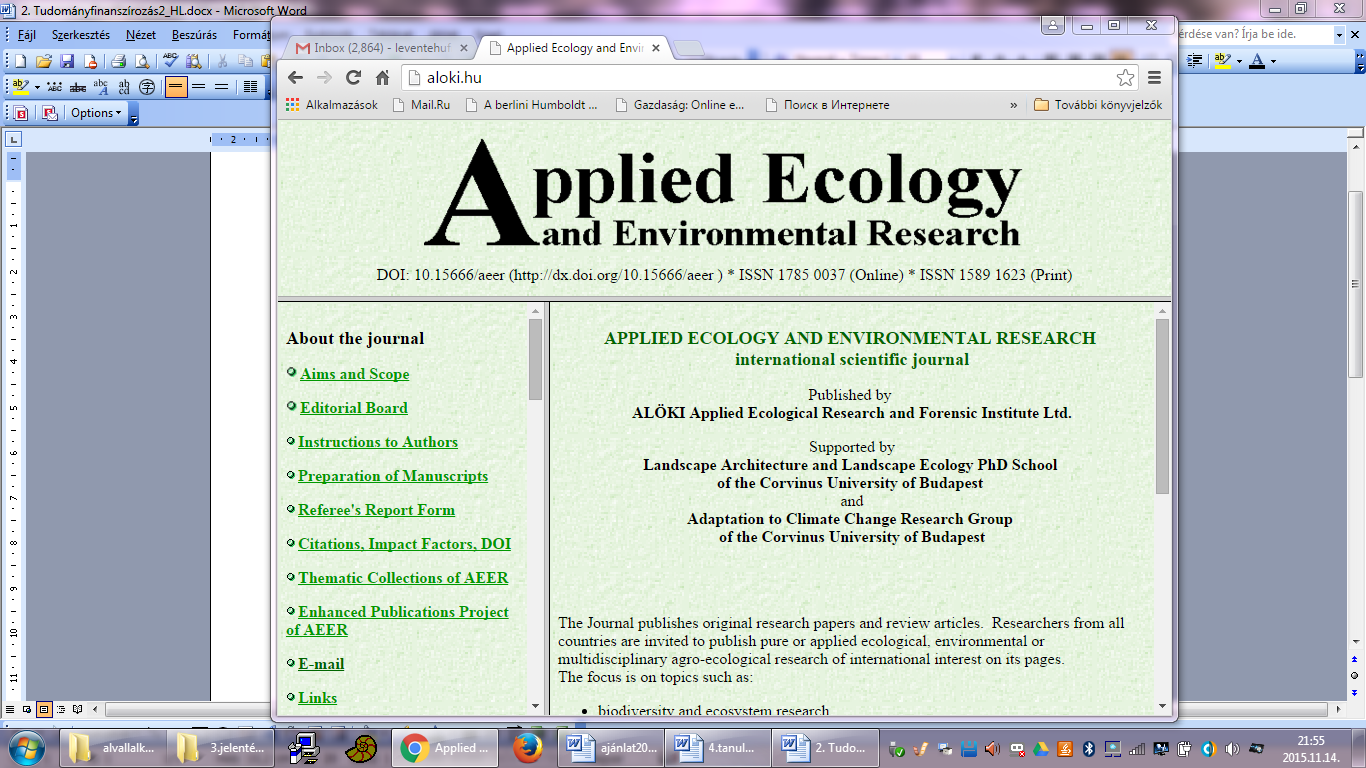Click the character scaling abc A icon
This screenshot has width=1366, height=768.
click(100, 87)
